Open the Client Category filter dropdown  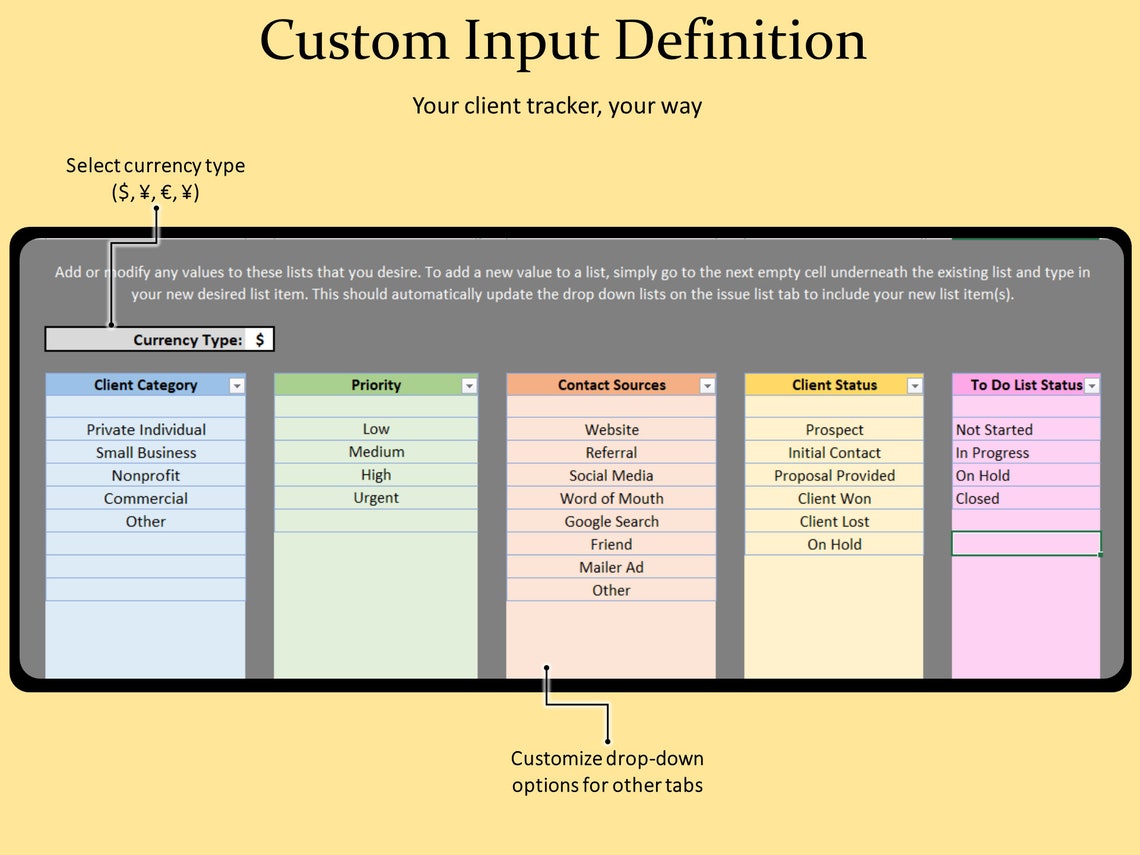[x=236, y=385]
